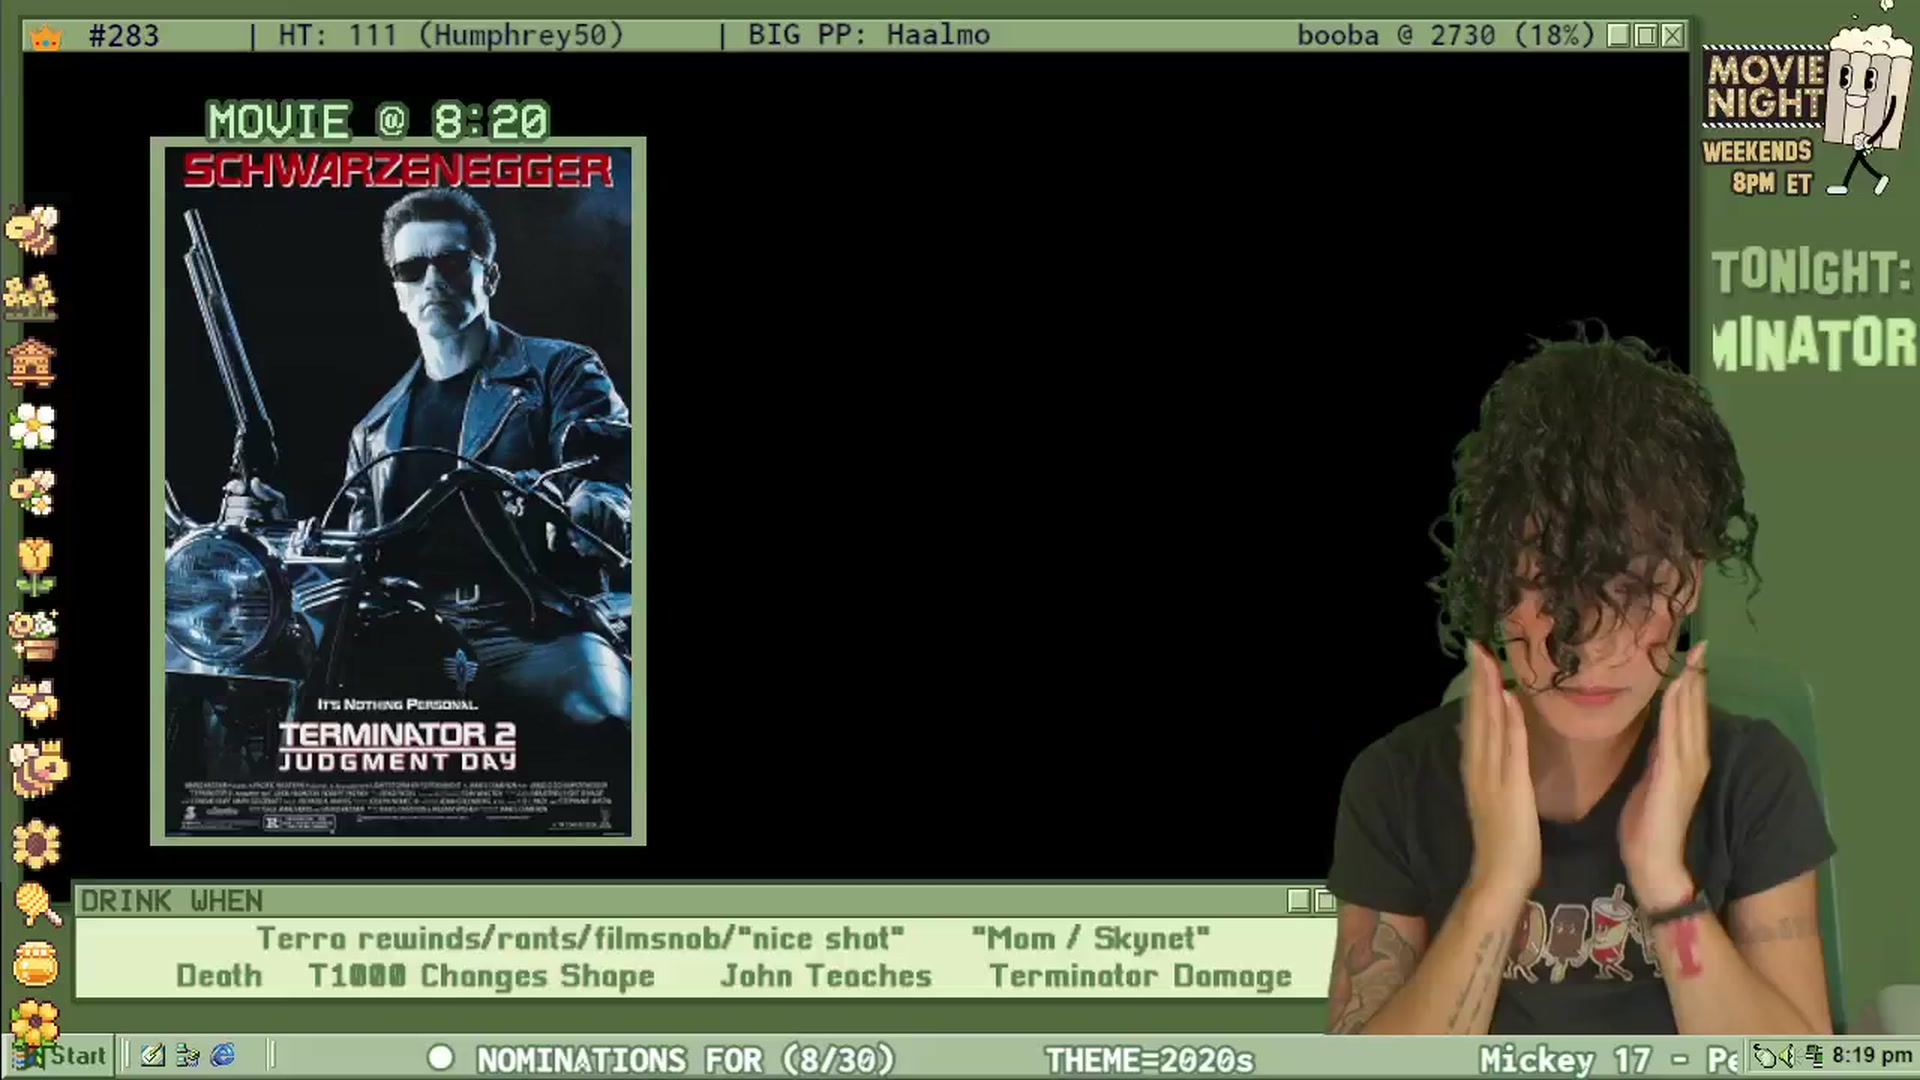
Task: Click the 'Mickey 17' ticker entry
Action: point(1565,1059)
